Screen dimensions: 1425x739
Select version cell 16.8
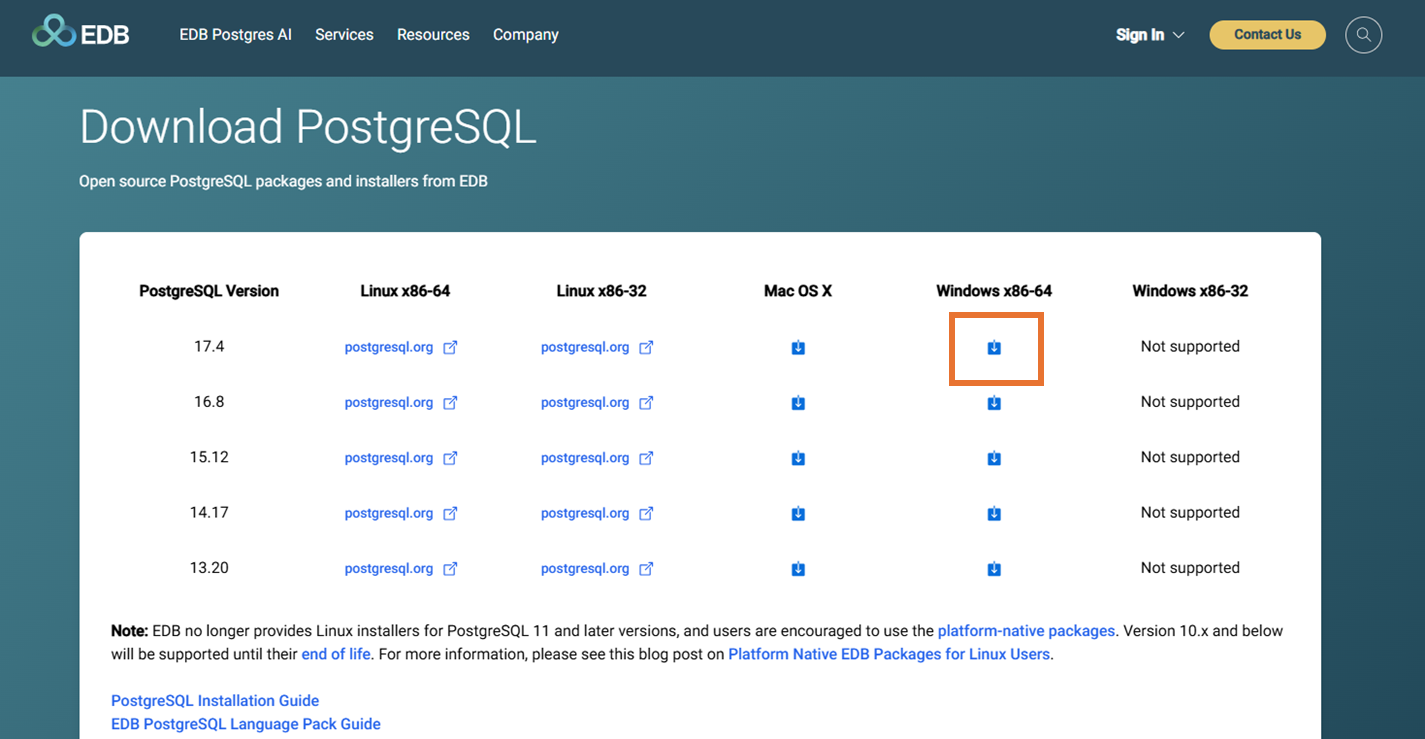pyautogui.click(x=209, y=401)
